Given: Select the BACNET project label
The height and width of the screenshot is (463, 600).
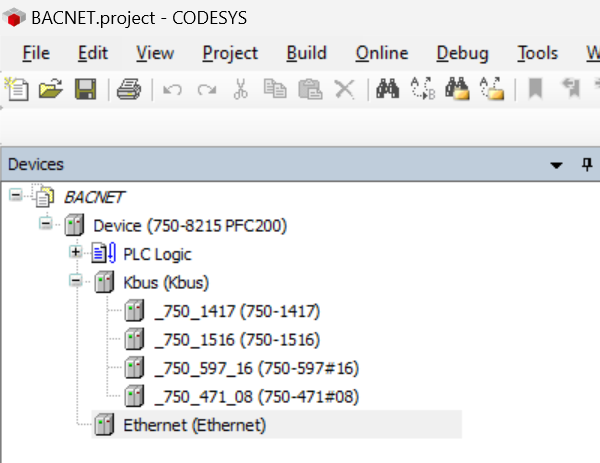Looking at the screenshot, I should (95, 197).
